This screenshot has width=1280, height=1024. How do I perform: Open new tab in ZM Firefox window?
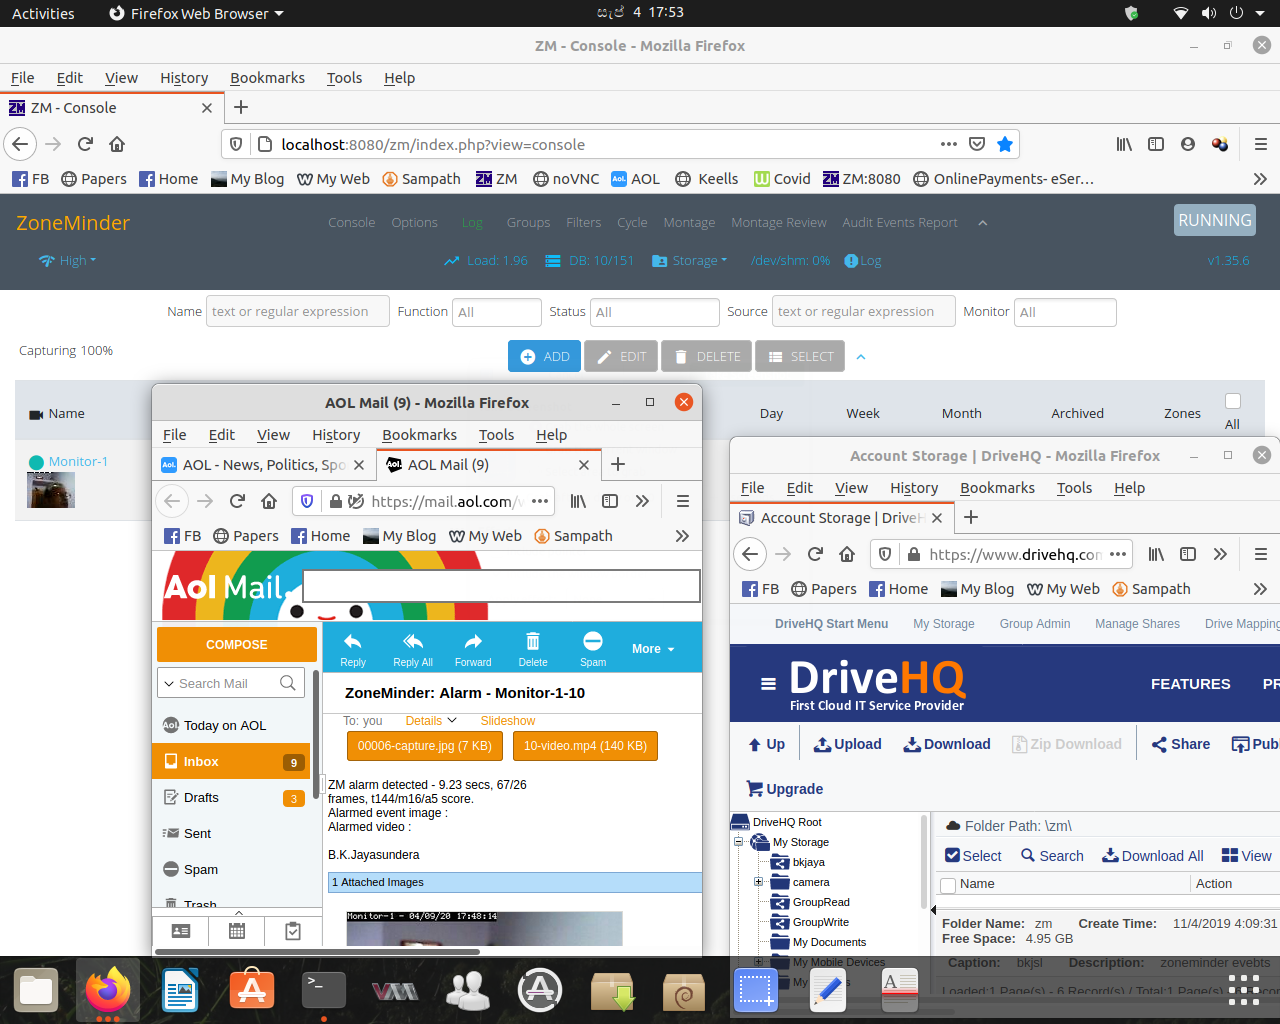coord(241,107)
